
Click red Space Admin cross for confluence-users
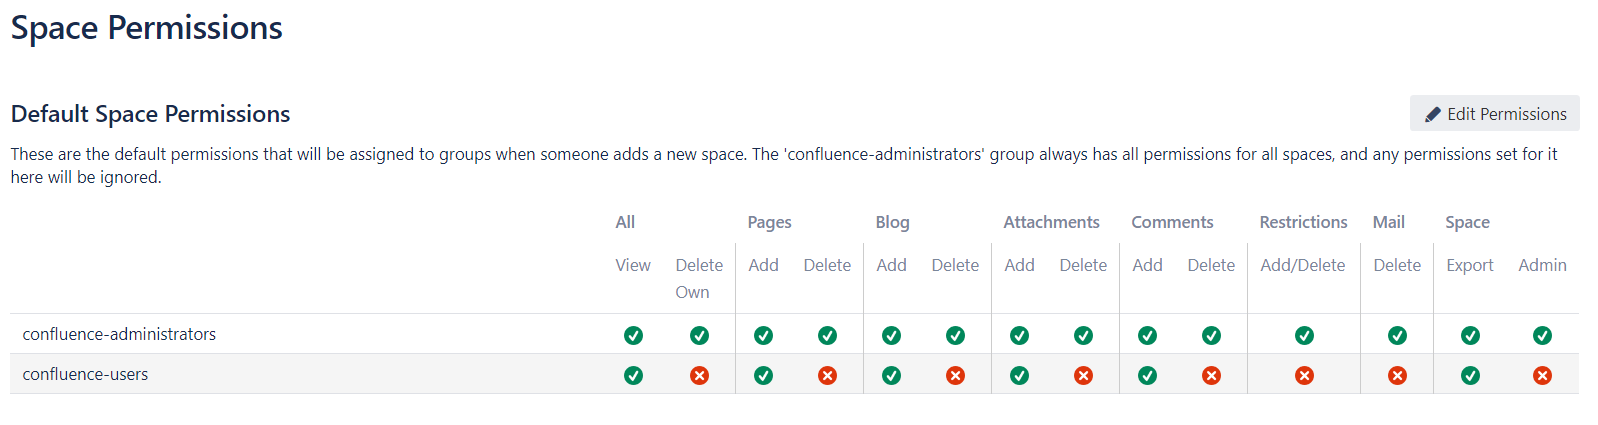[x=1542, y=375]
